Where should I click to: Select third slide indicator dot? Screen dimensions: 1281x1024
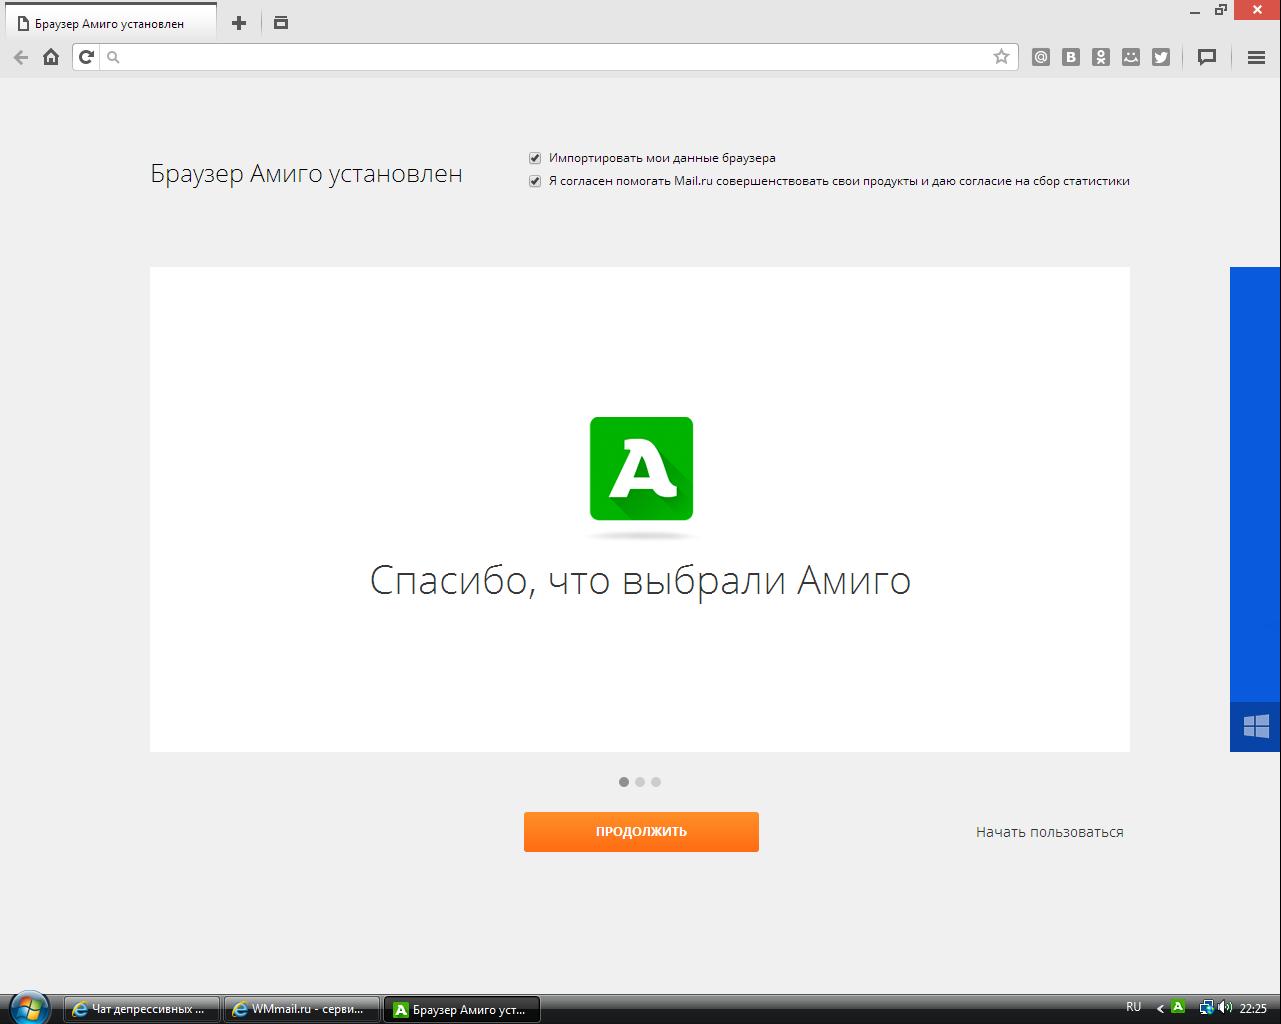pos(656,782)
